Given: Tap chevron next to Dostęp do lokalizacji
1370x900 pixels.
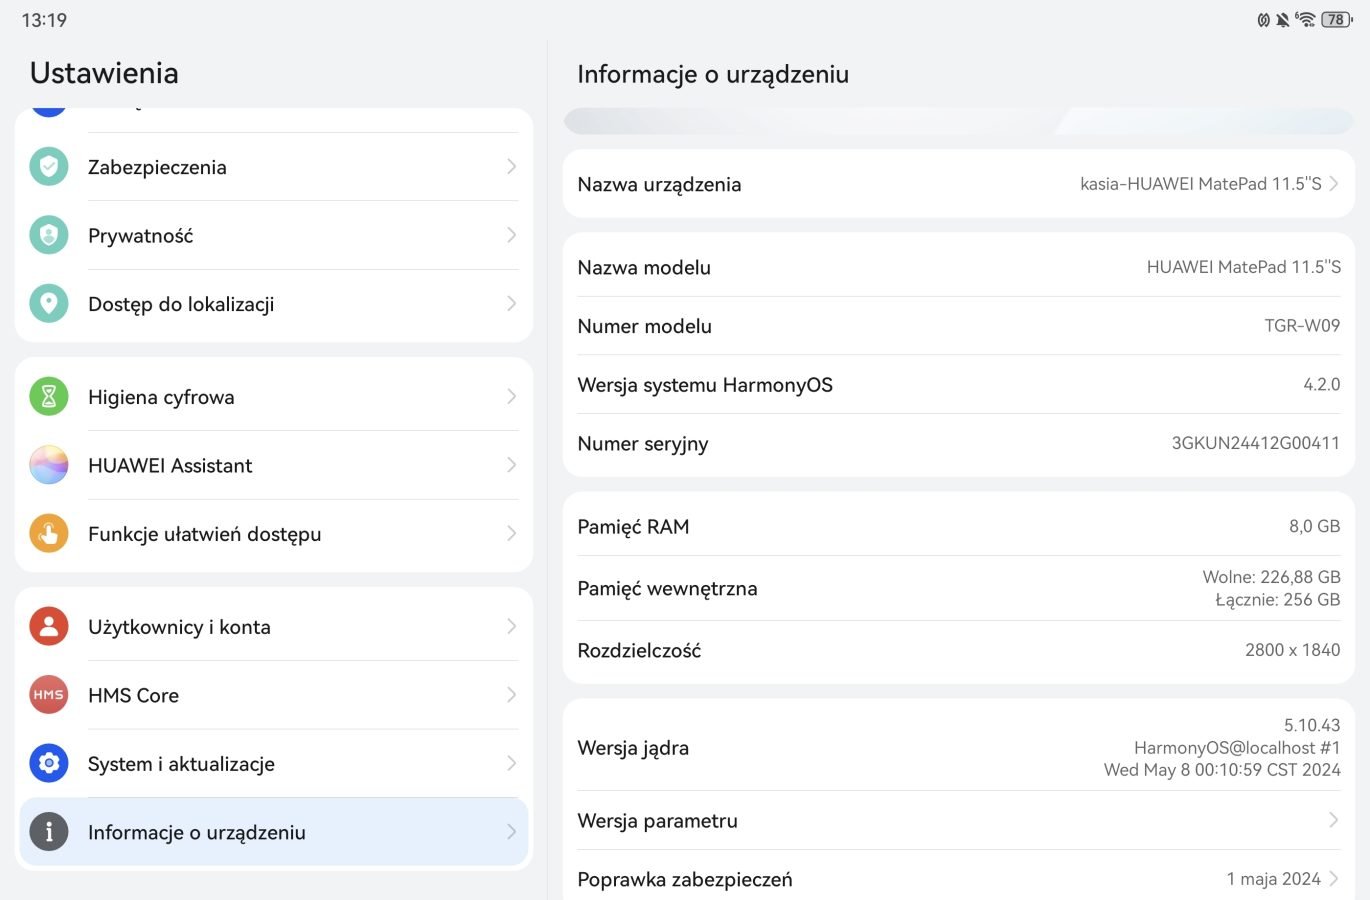Looking at the screenshot, I should [511, 304].
